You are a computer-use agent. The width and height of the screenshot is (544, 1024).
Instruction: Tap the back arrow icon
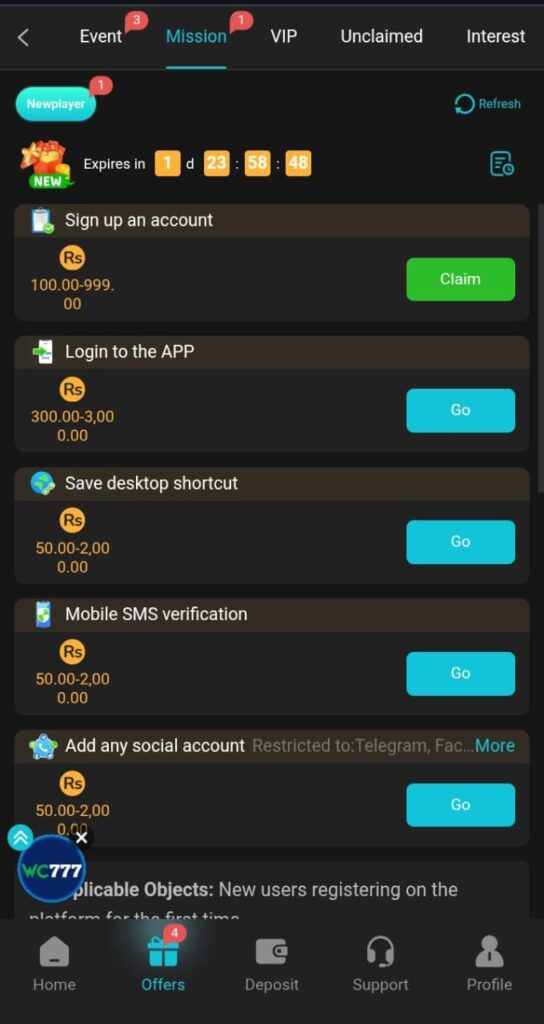point(24,37)
